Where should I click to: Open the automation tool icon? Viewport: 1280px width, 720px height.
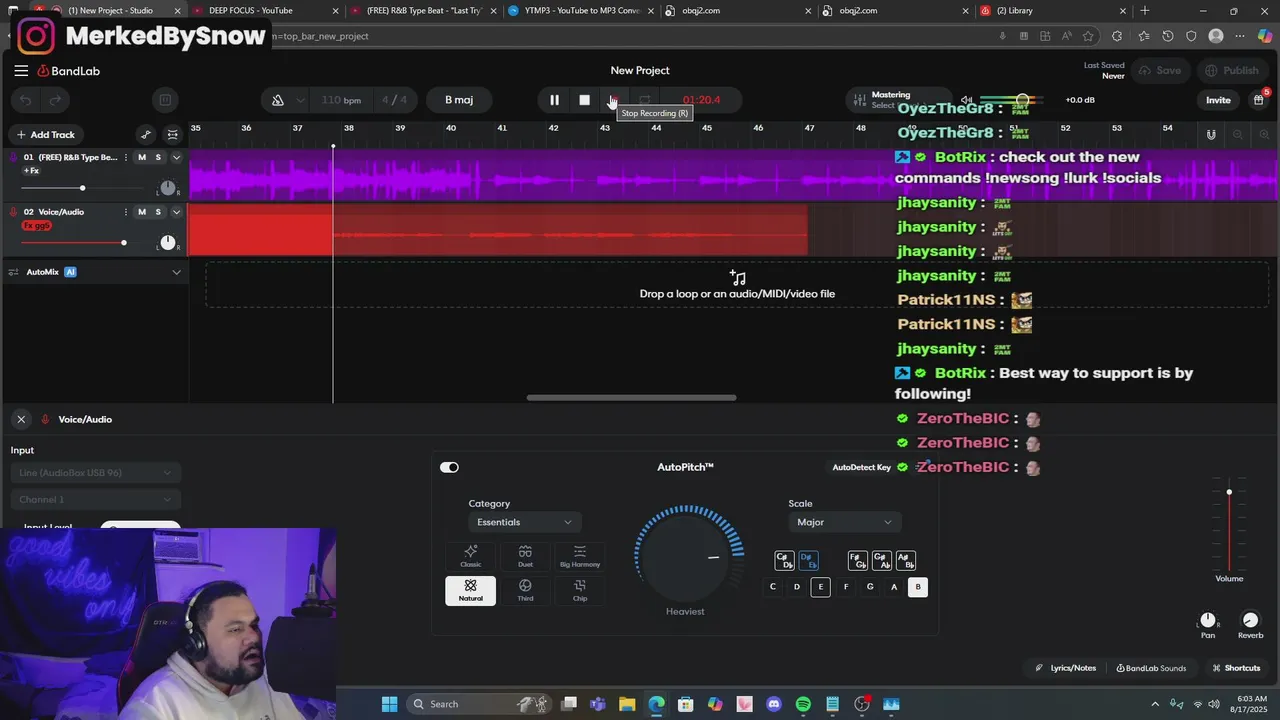click(x=146, y=135)
